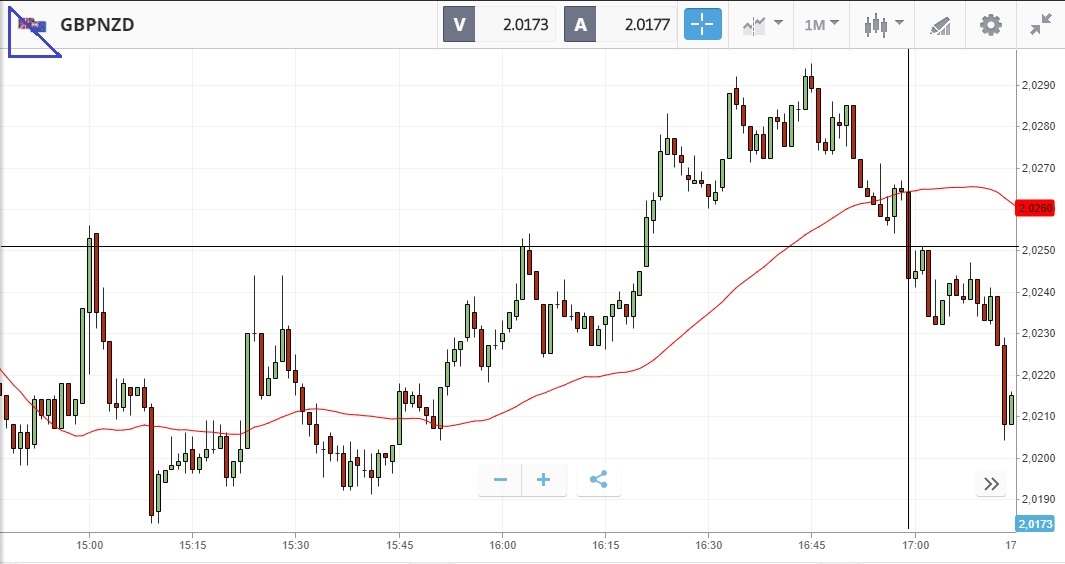Share the chart
This screenshot has height=564, width=1065.
[x=598, y=480]
